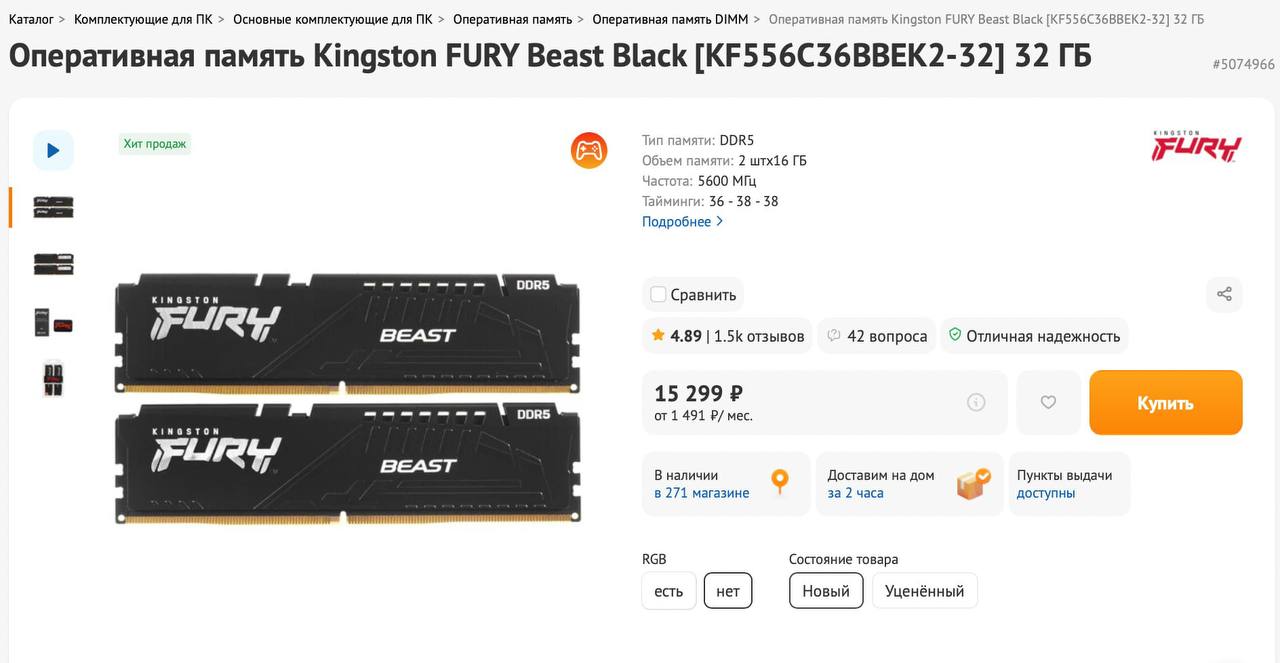This screenshot has width=1280, height=663.
Task: Open the в 271 магазине link
Action: (701, 493)
